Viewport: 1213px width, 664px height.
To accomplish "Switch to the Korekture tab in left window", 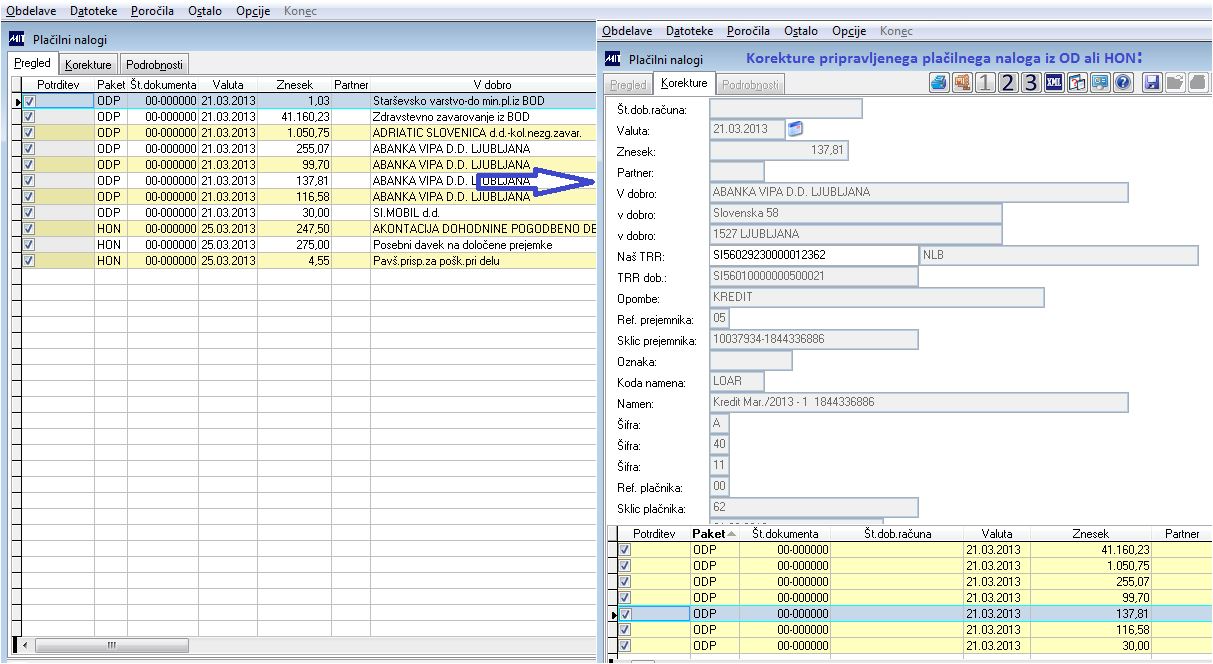I will tap(88, 64).
